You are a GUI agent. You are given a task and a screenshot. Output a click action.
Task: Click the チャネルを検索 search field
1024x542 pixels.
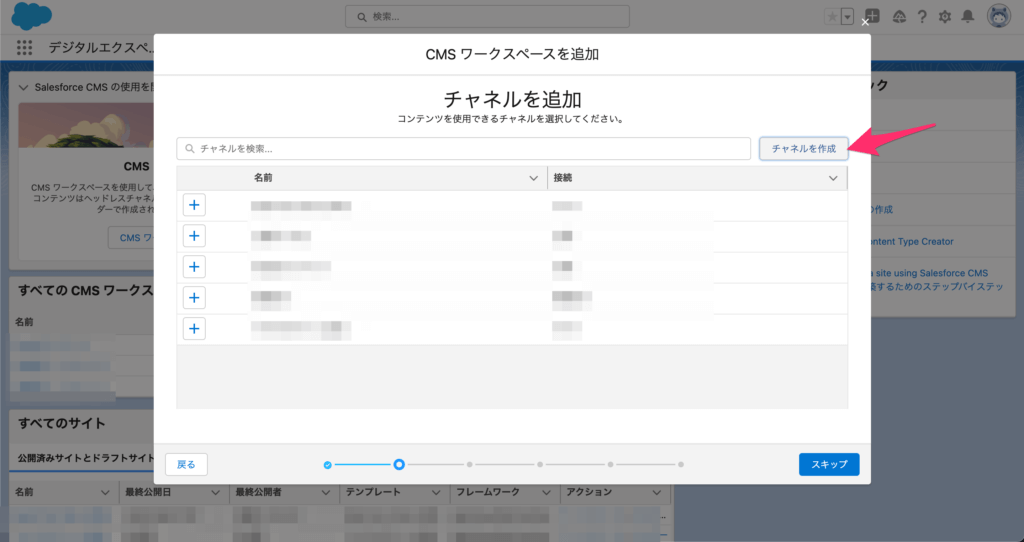click(464, 148)
